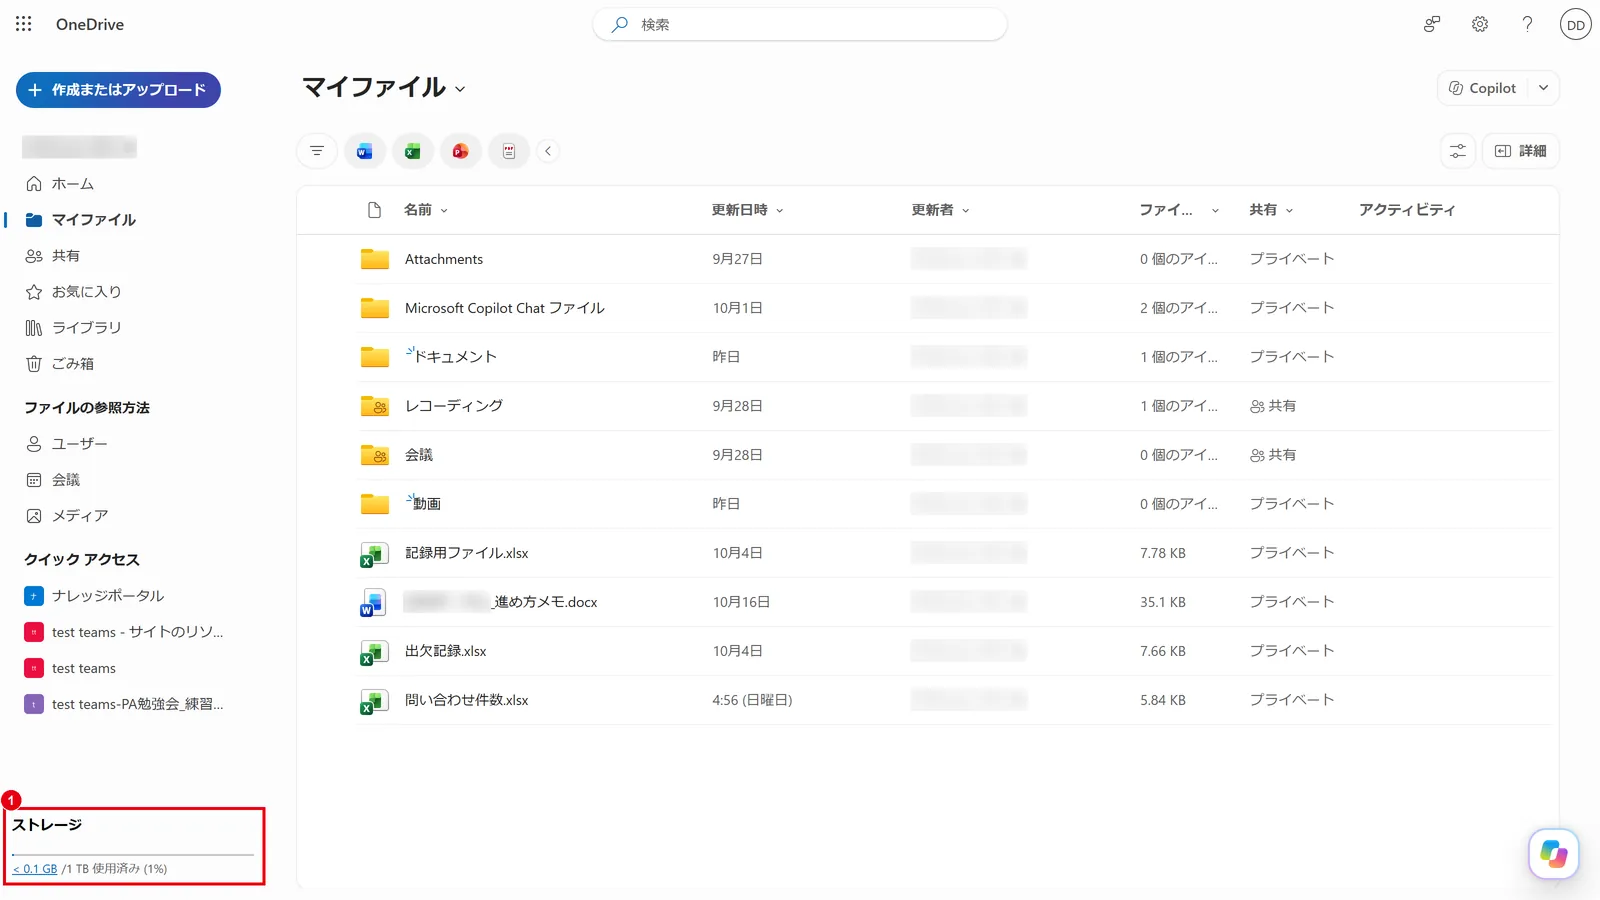
Task: Open ごみ箱 in sidebar
Action: pyautogui.click(x=73, y=364)
